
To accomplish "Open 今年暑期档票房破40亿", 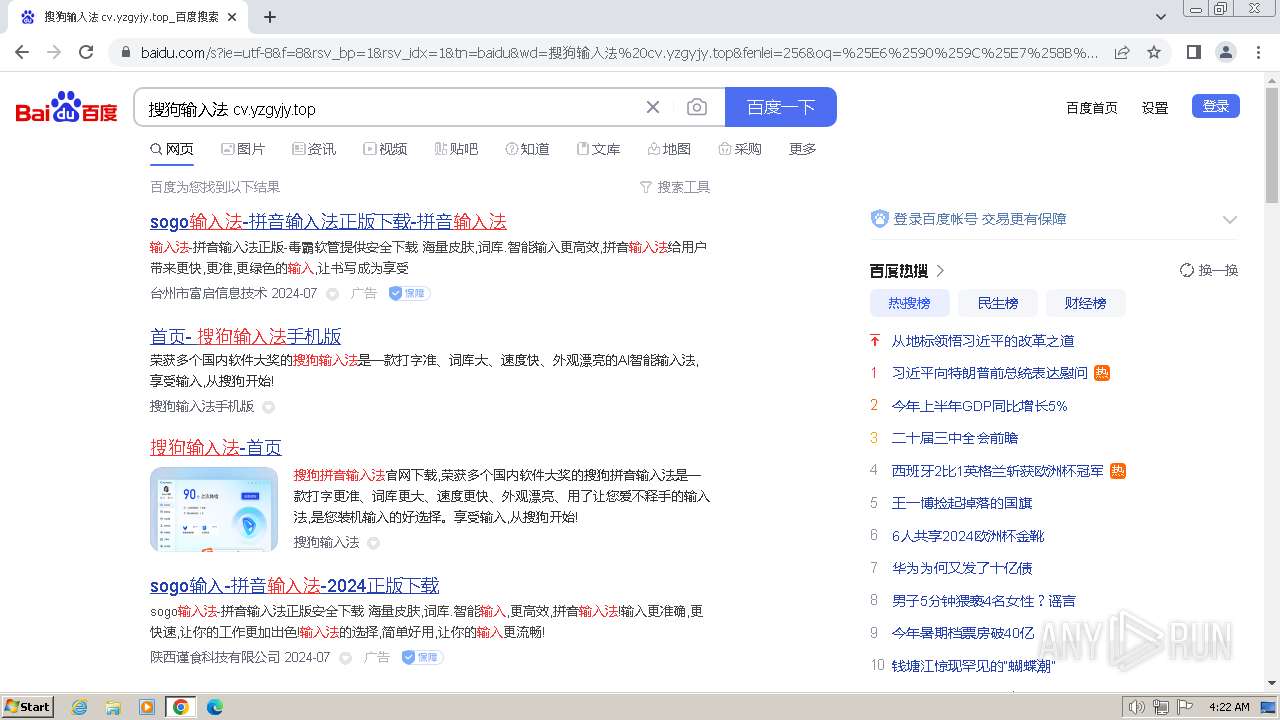I will (962, 633).
